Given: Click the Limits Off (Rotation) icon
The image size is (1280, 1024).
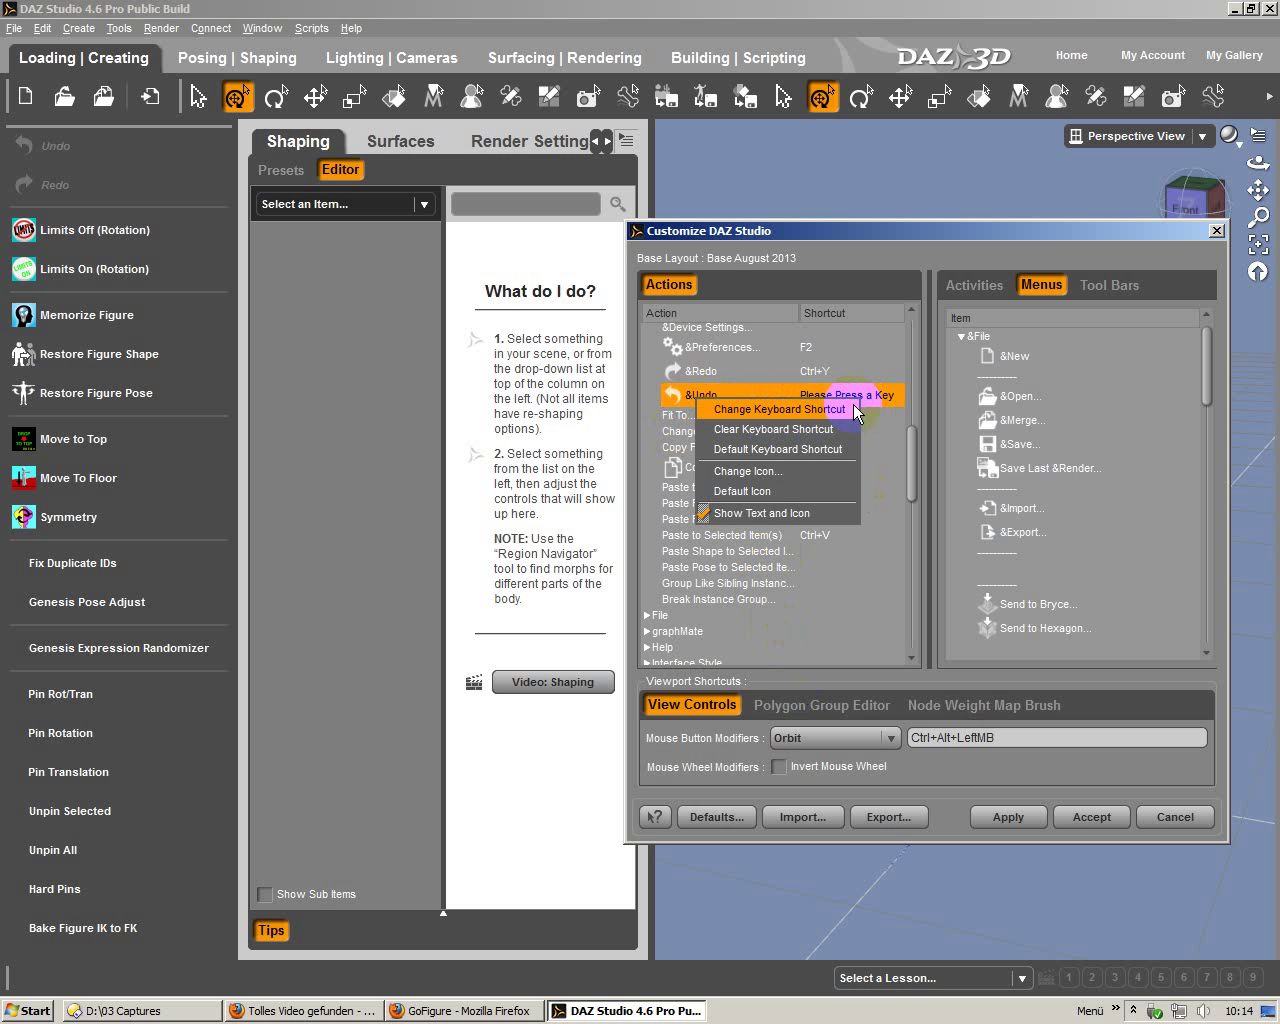Looking at the screenshot, I should [24, 230].
